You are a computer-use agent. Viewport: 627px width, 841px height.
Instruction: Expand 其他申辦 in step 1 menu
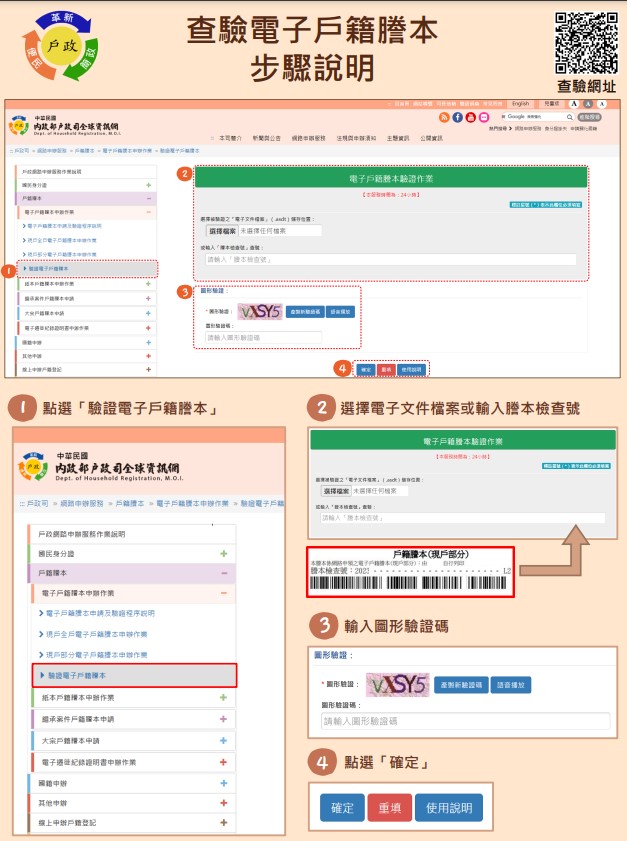[224, 802]
